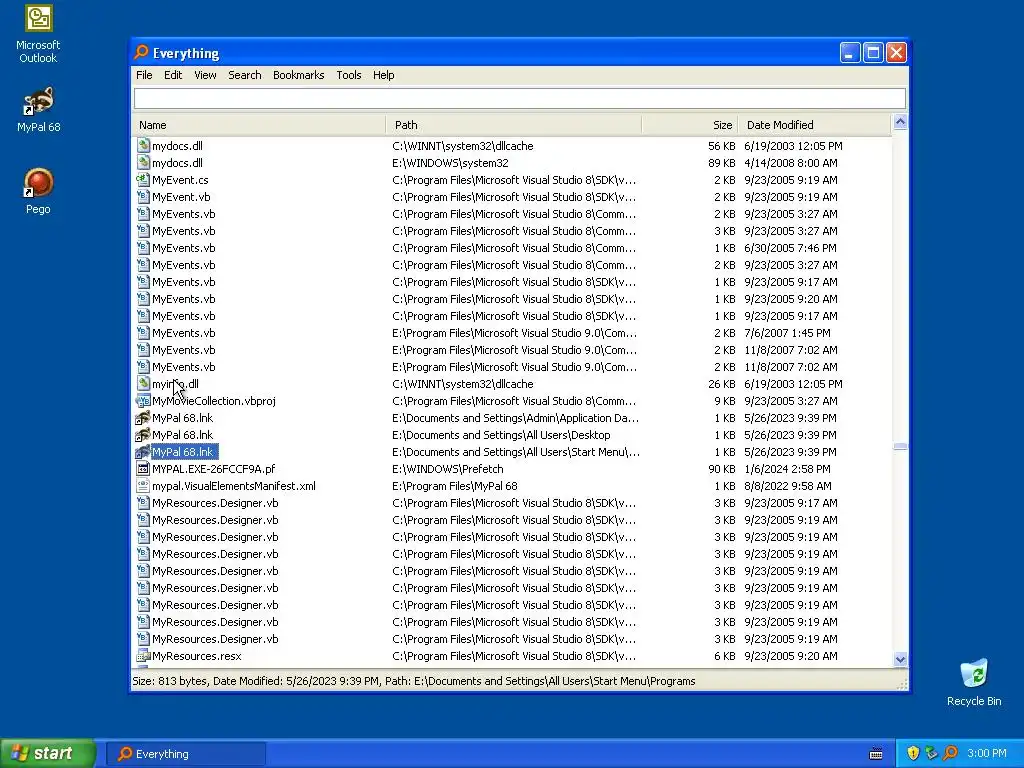Click the security shield tray icon
The height and width of the screenshot is (768, 1024).
tap(913, 753)
